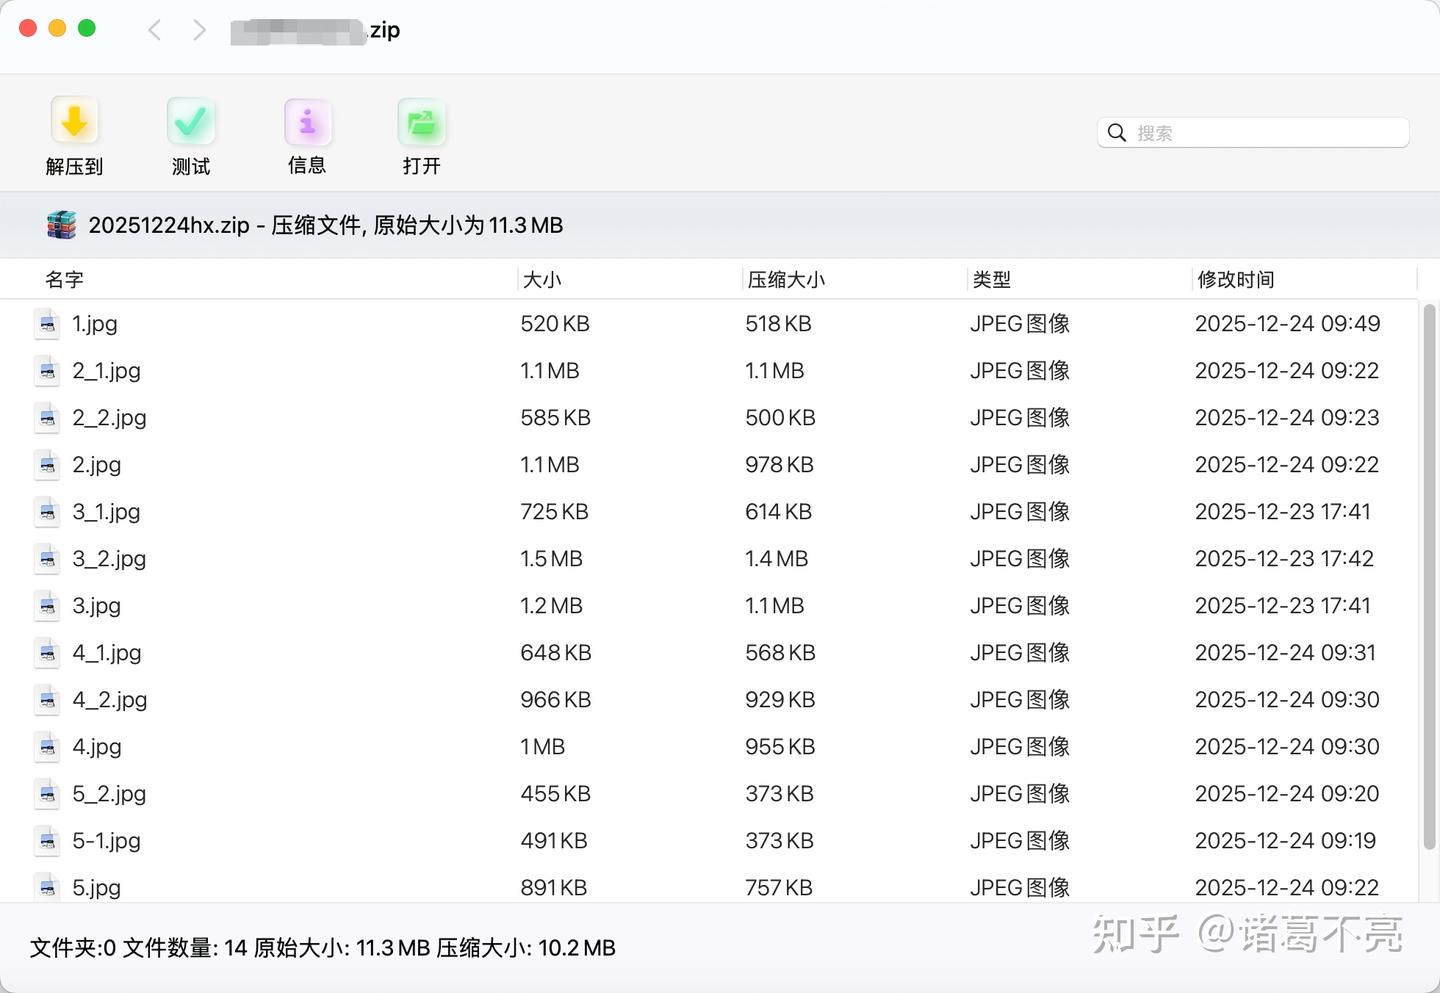Click the file icon of 4_2.jpg
Image resolution: width=1440 pixels, height=993 pixels.
pyautogui.click(x=47, y=700)
